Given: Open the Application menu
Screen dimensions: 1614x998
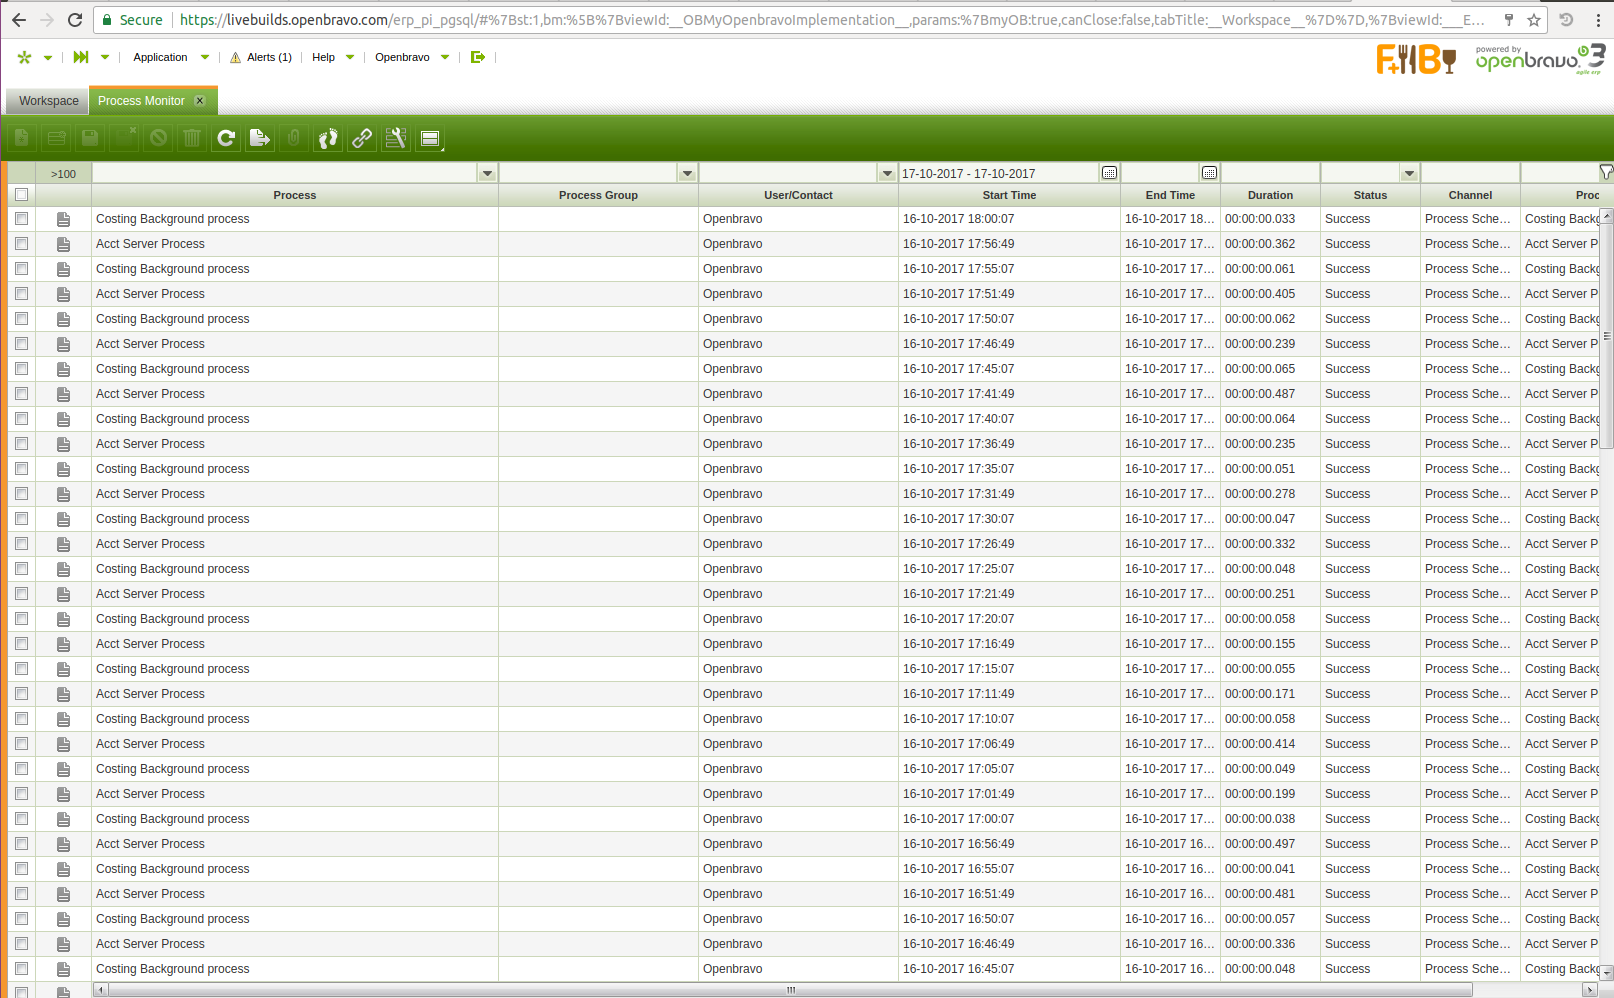Looking at the screenshot, I should pyautogui.click(x=160, y=57).
